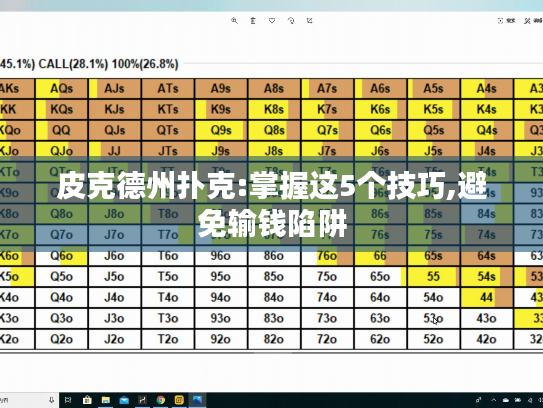Screen dimensions: 543x408
Task: Click the AJs hand cell
Action: [115, 89]
